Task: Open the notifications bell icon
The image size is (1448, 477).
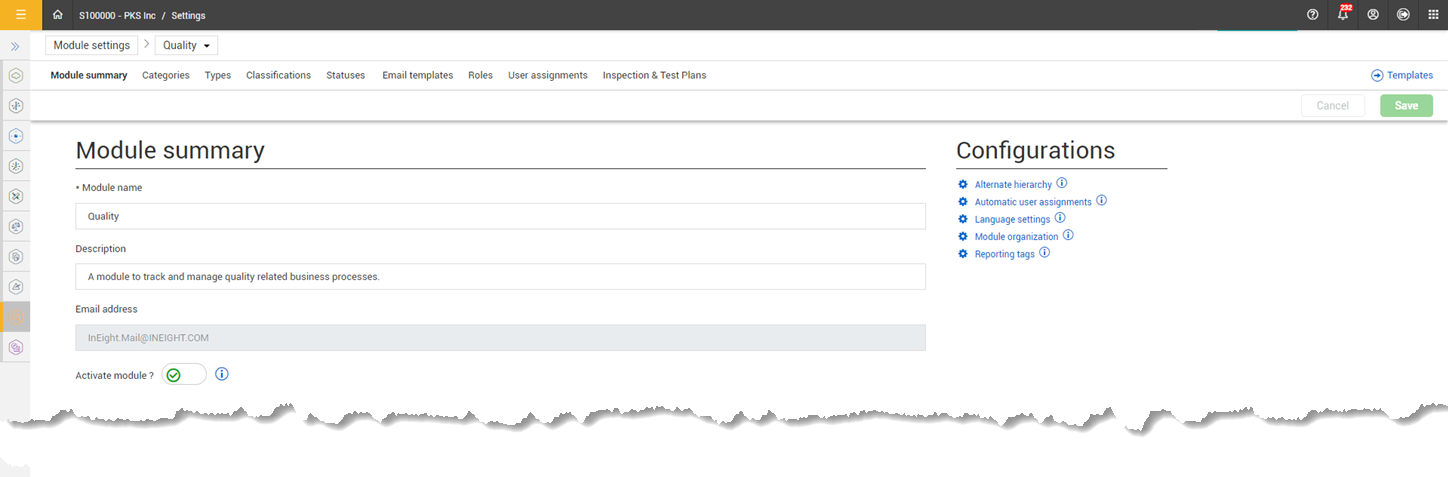Action: tap(1343, 15)
